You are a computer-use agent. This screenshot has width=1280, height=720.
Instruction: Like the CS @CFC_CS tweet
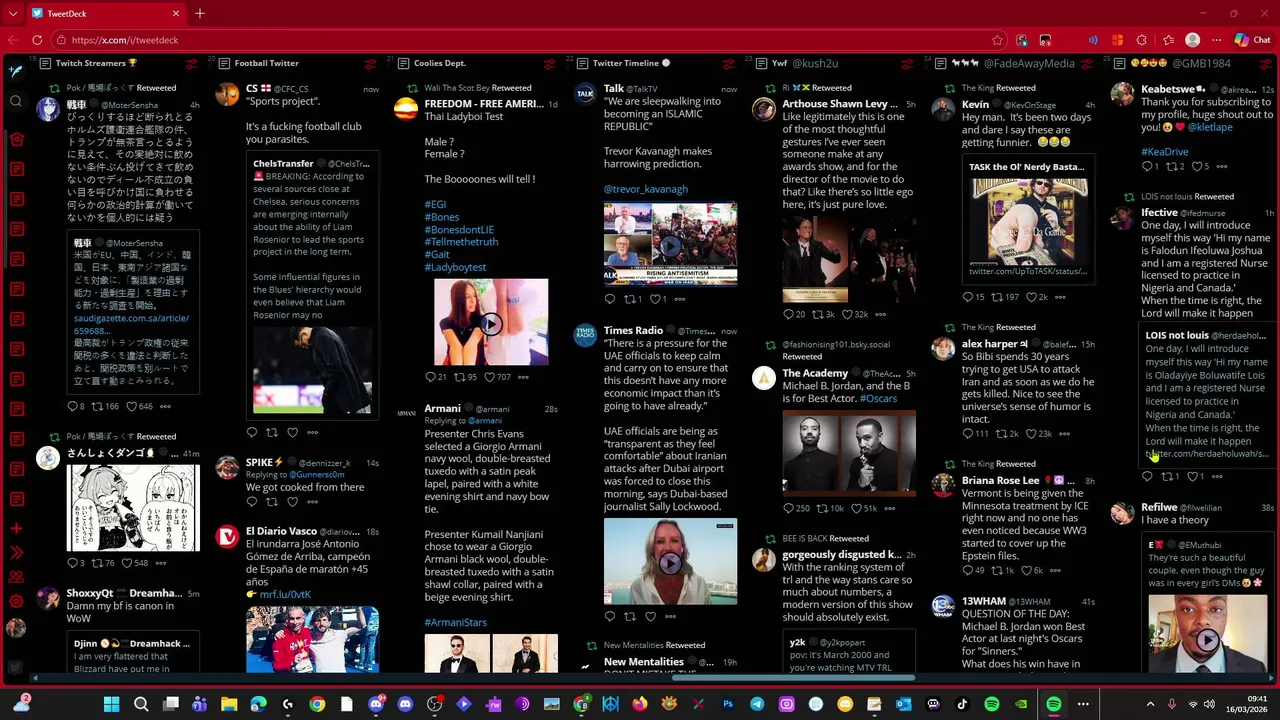292,432
